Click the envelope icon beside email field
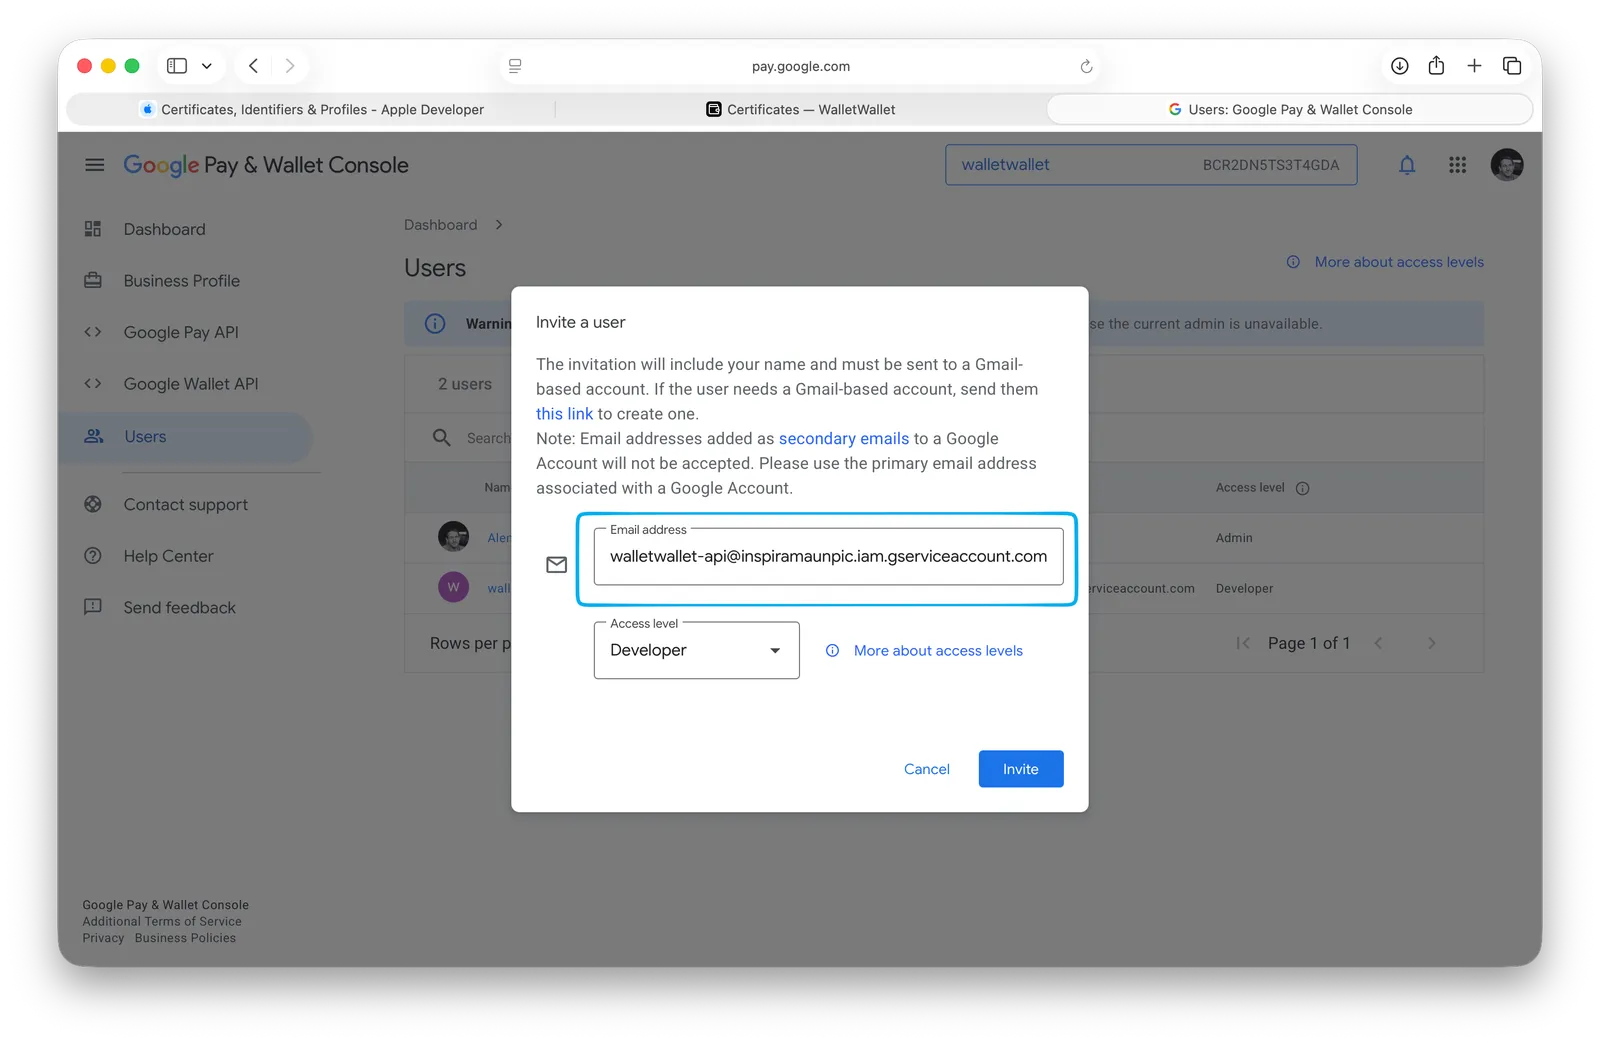Image resolution: width=1600 pixels, height=1043 pixels. tap(557, 565)
